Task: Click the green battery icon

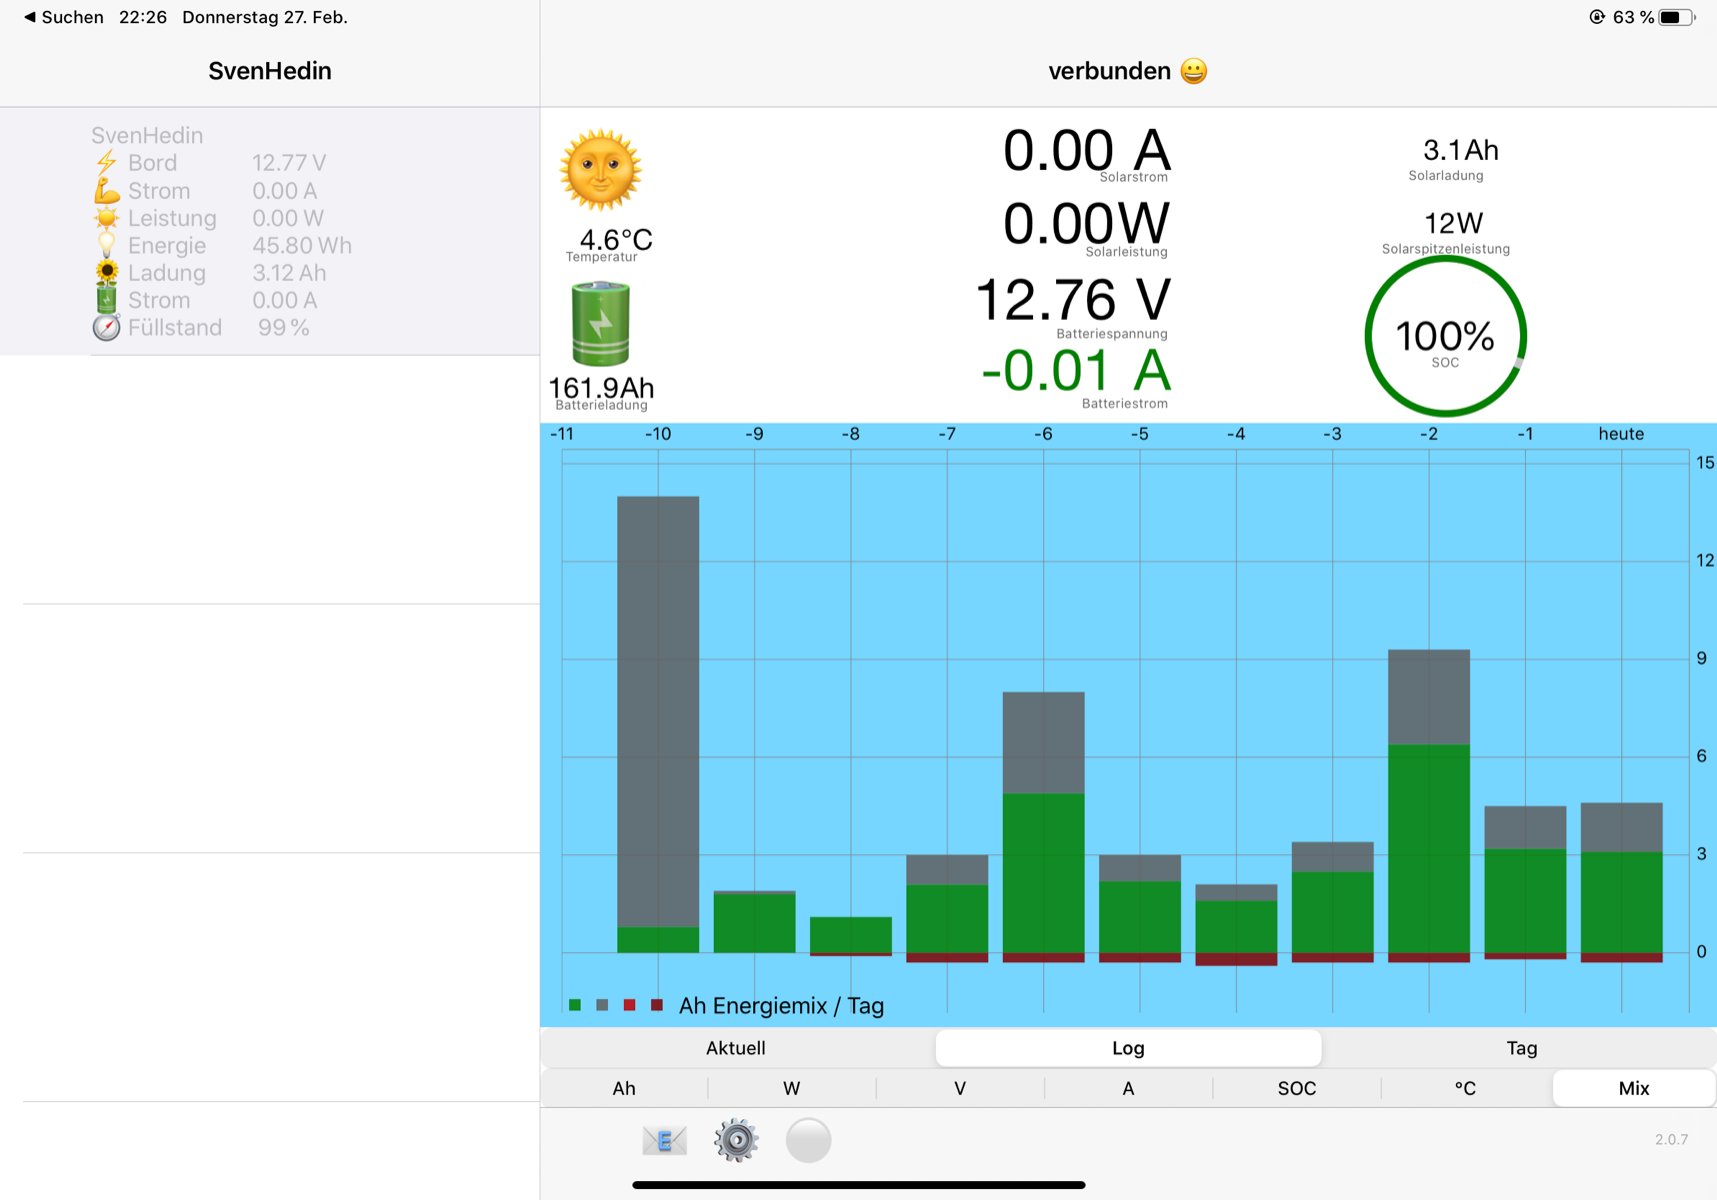Action: point(600,324)
